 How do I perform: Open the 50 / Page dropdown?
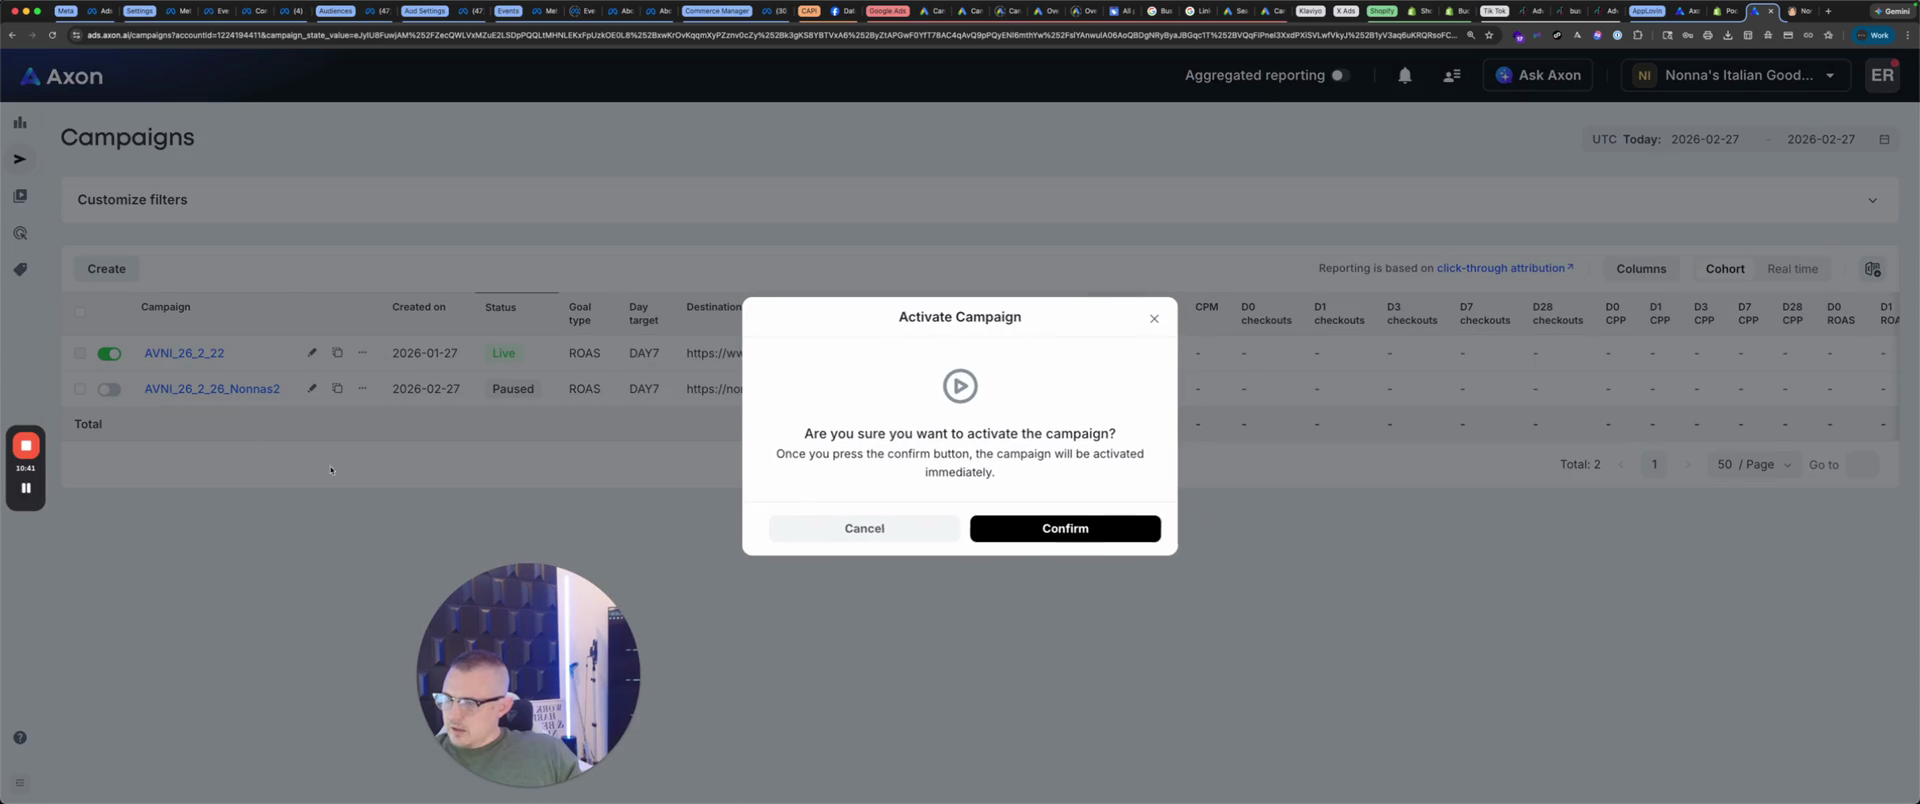click(1754, 465)
